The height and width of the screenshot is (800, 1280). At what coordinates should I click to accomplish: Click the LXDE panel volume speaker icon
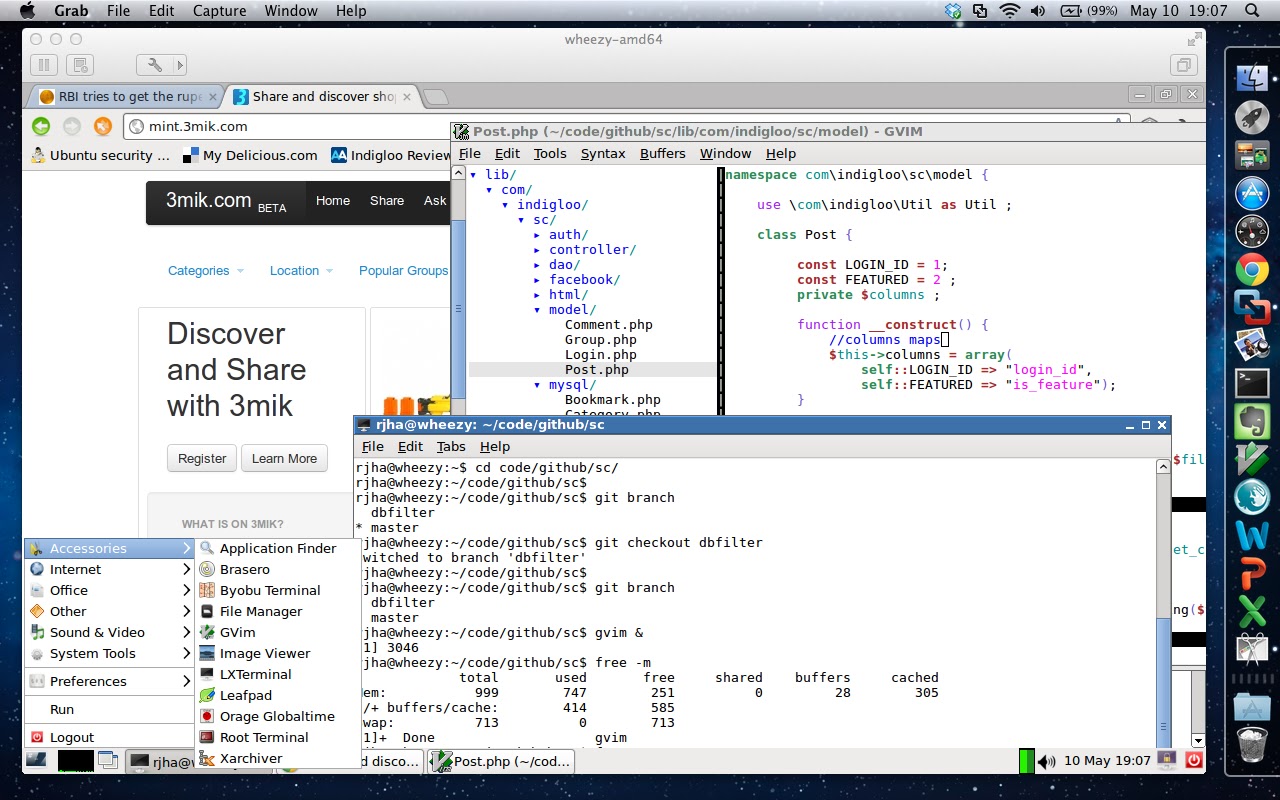[1047, 761]
